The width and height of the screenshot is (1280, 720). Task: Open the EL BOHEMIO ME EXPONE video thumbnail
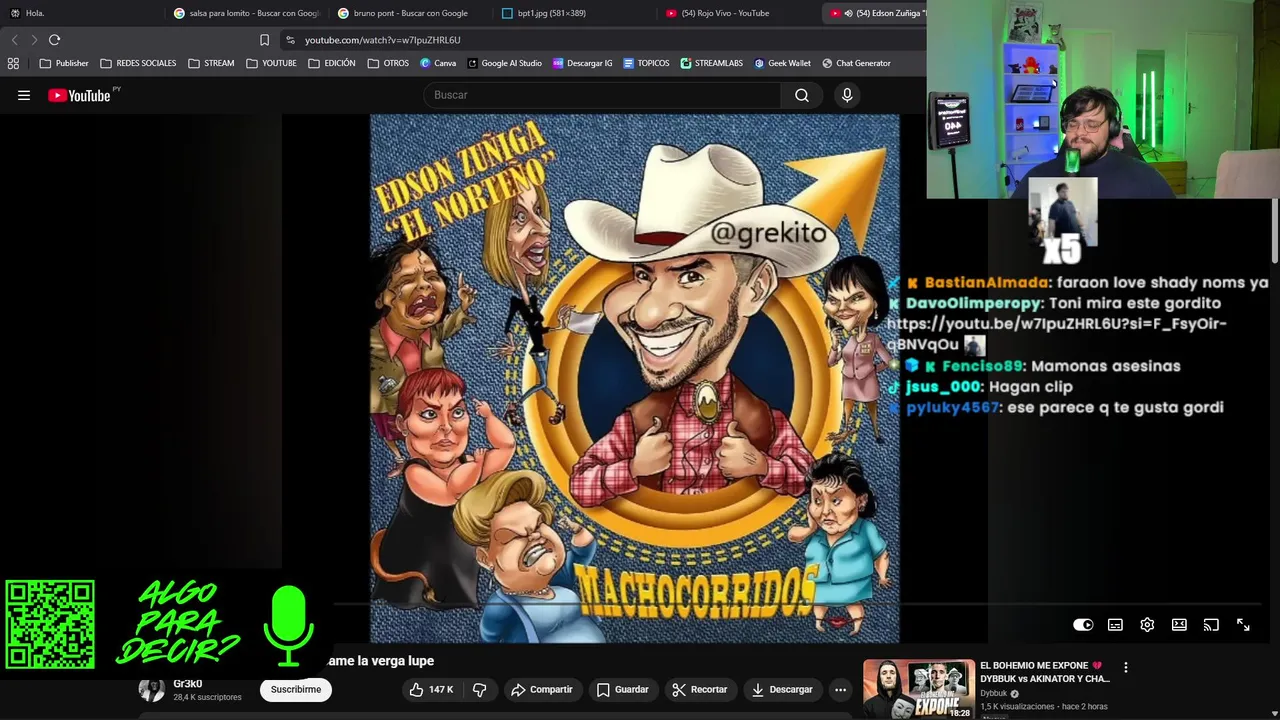pos(918,689)
